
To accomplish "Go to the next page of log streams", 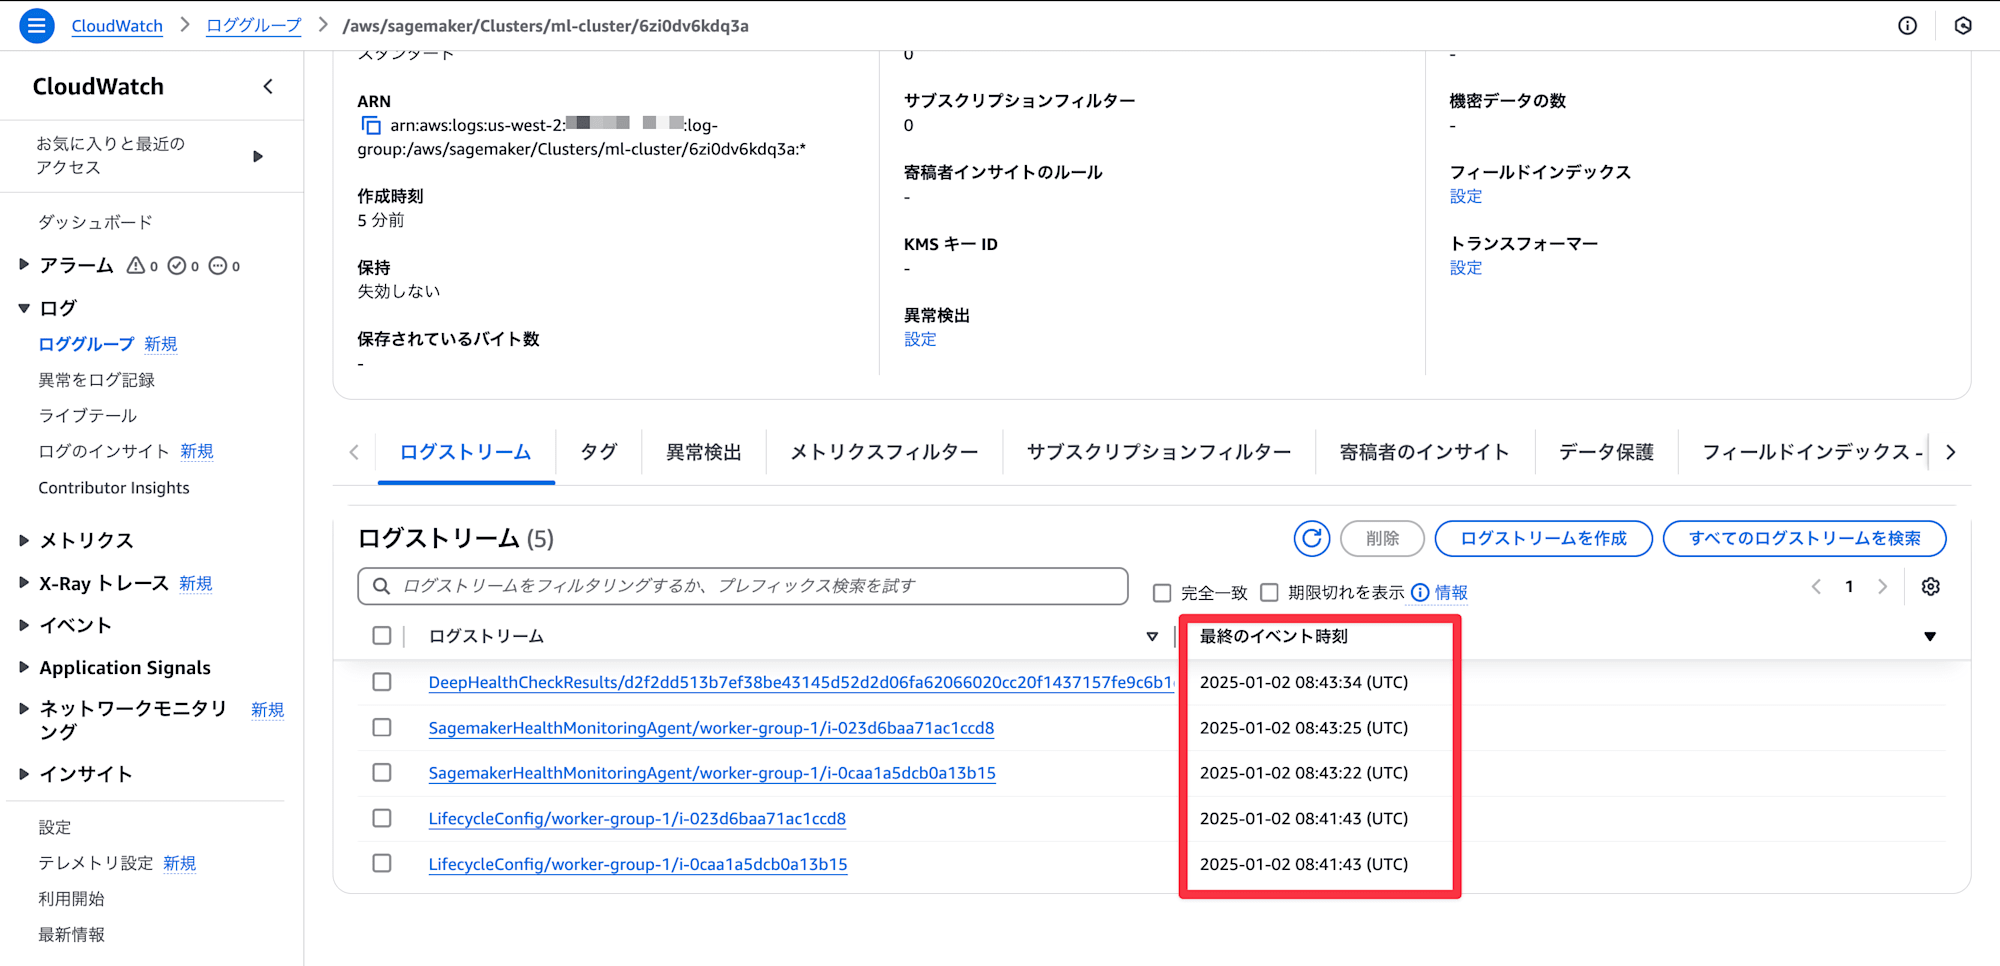I will (x=1882, y=587).
